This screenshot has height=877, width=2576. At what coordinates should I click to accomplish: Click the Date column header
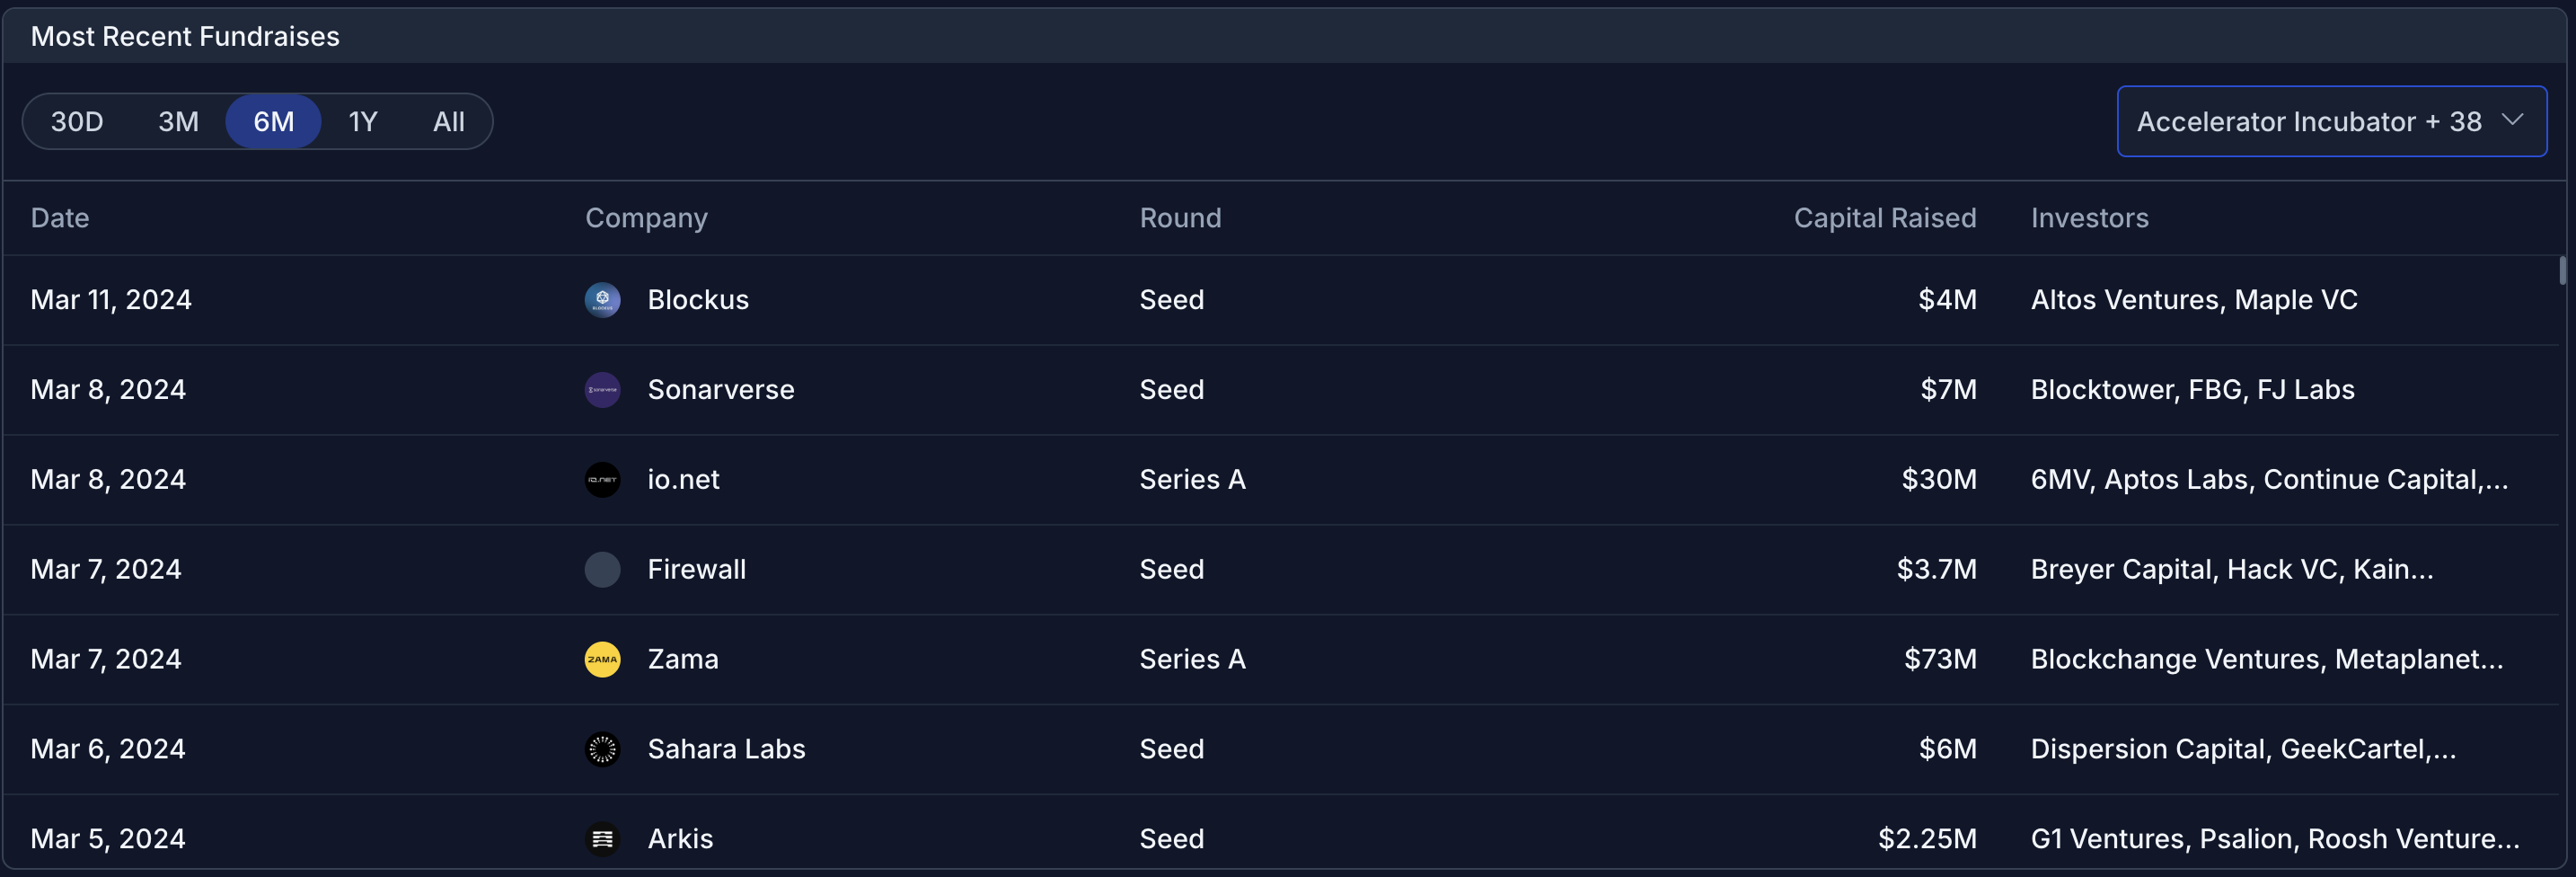click(x=60, y=218)
